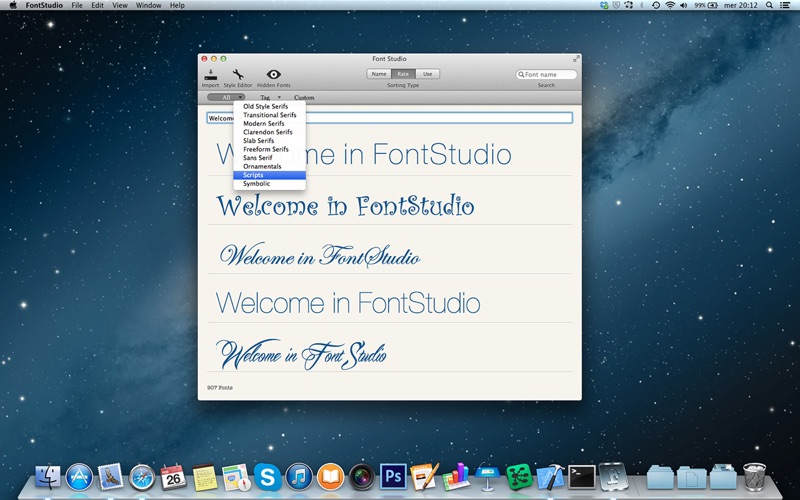Open the Edit menu
Image resolution: width=800 pixels, height=500 pixels.
click(97, 5)
